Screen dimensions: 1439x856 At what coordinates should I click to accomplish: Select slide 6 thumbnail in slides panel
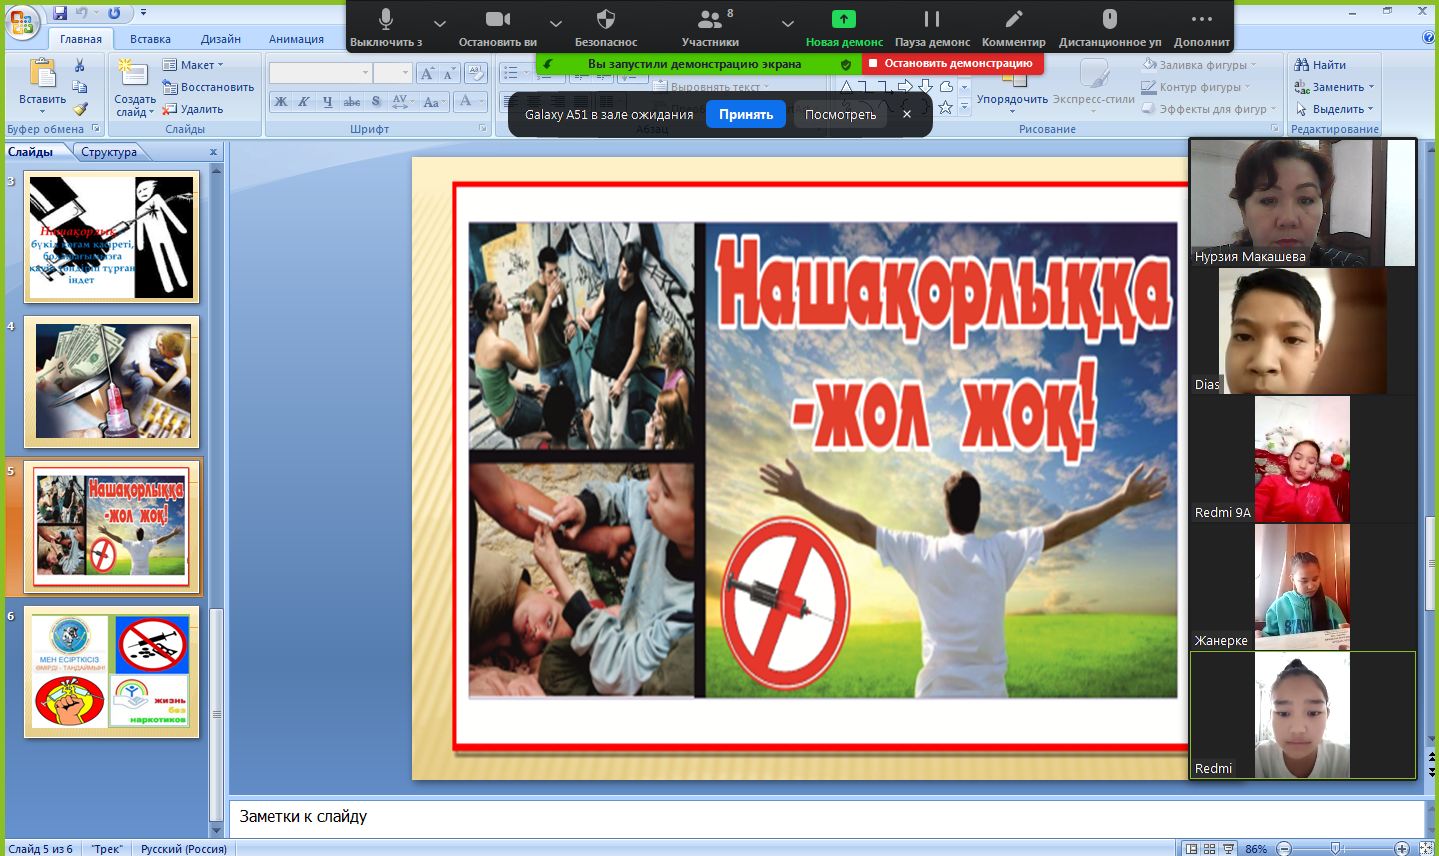[112, 672]
